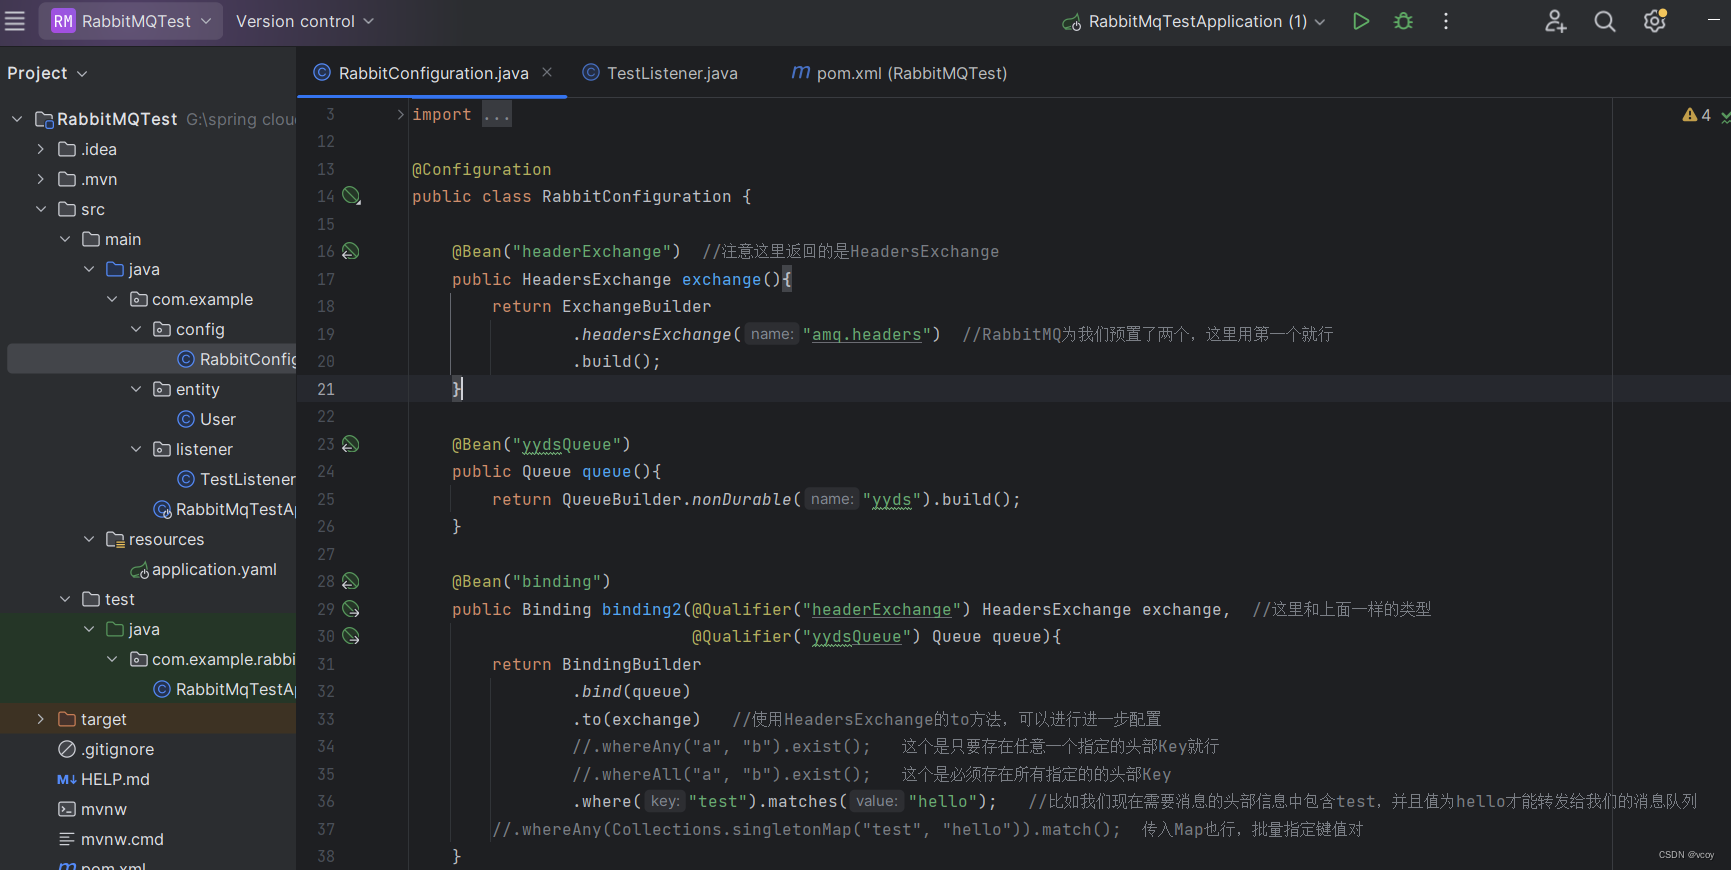This screenshot has height=870, width=1731.
Task: Switch to pom.xml (RabbitMQTest) tab
Action: [x=899, y=73]
